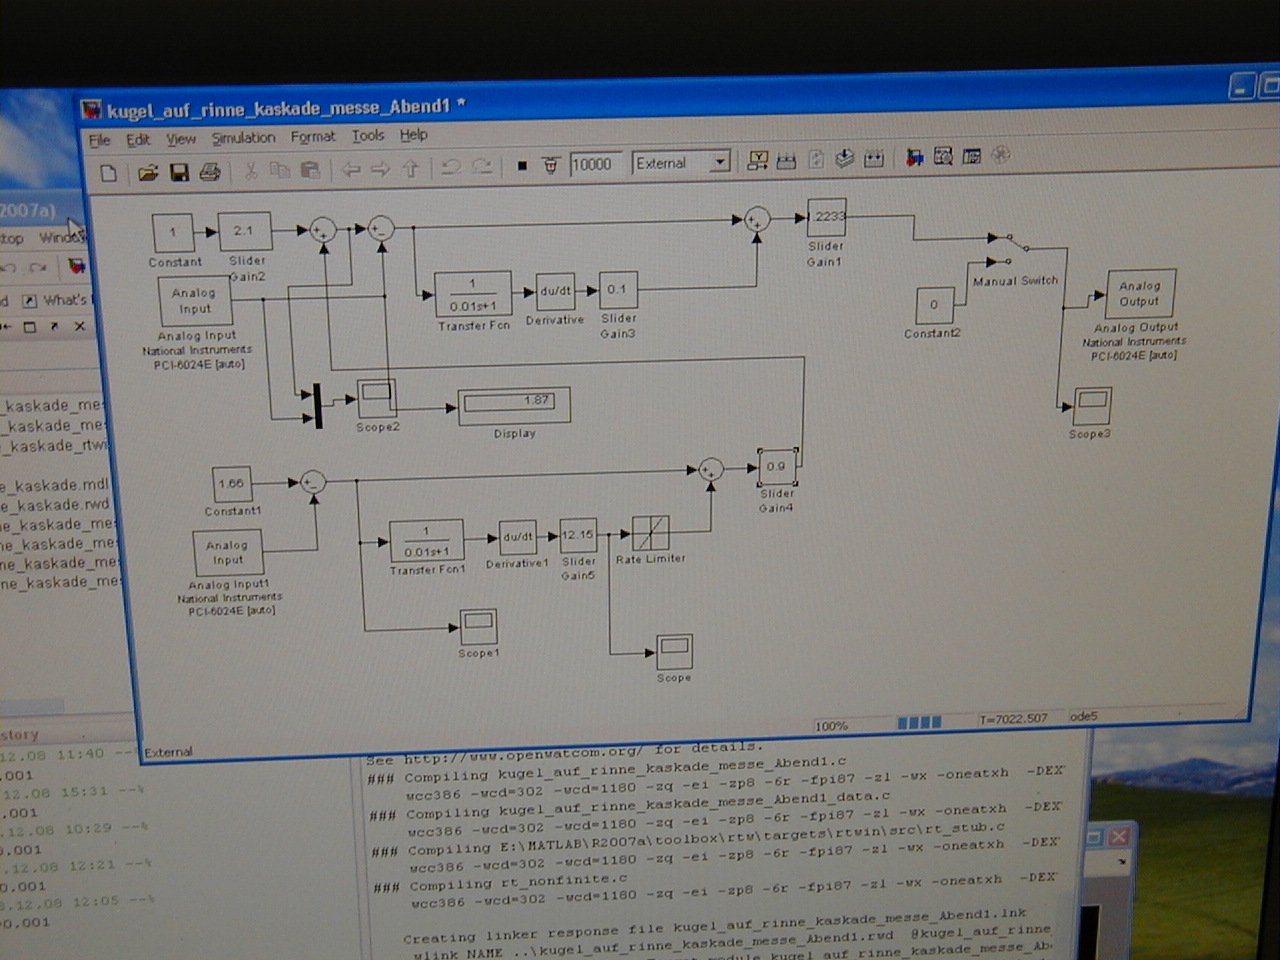
Task: Click the Go to parent system up arrow
Action: point(410,169)
